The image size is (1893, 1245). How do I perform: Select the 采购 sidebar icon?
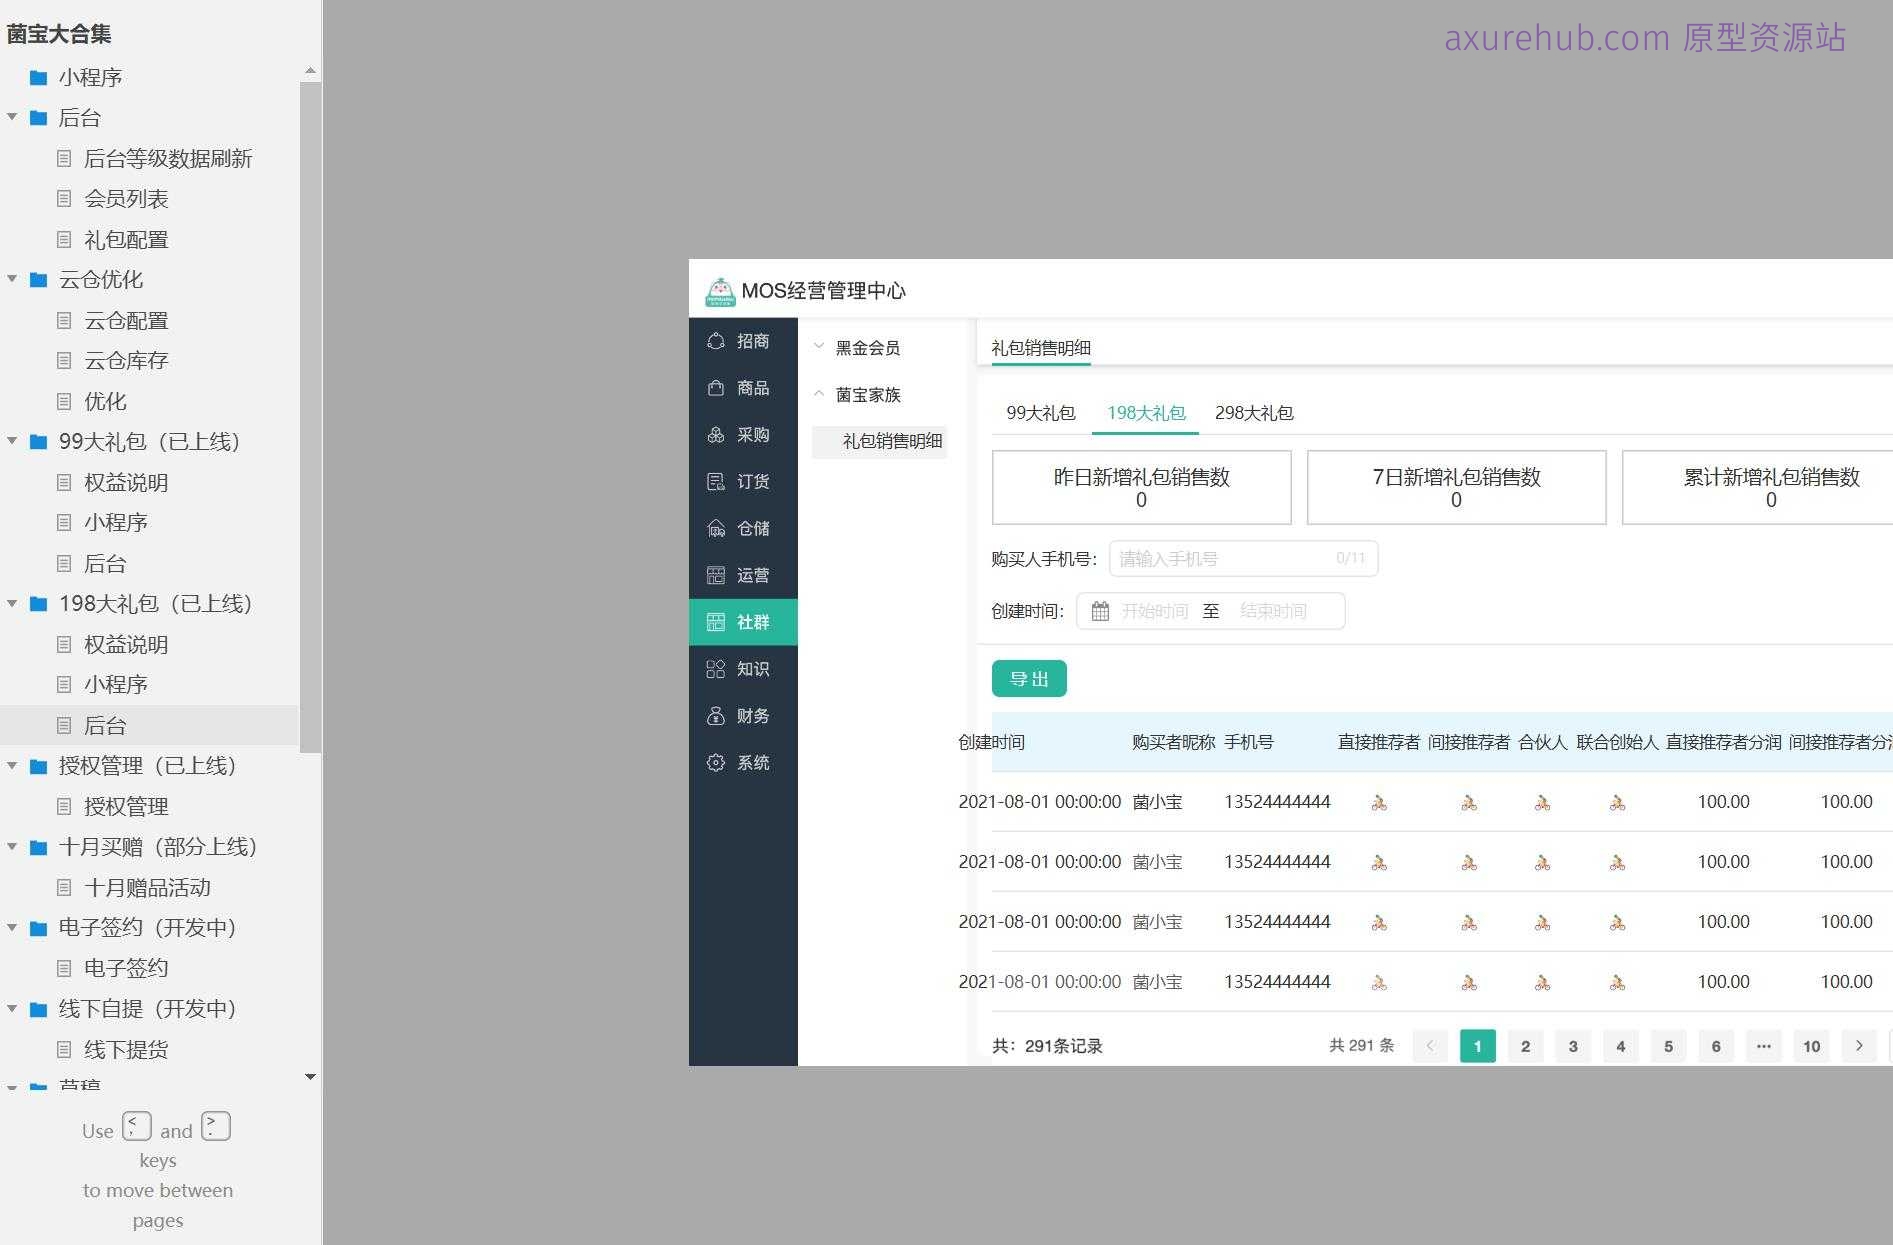(x=716, y=435)
